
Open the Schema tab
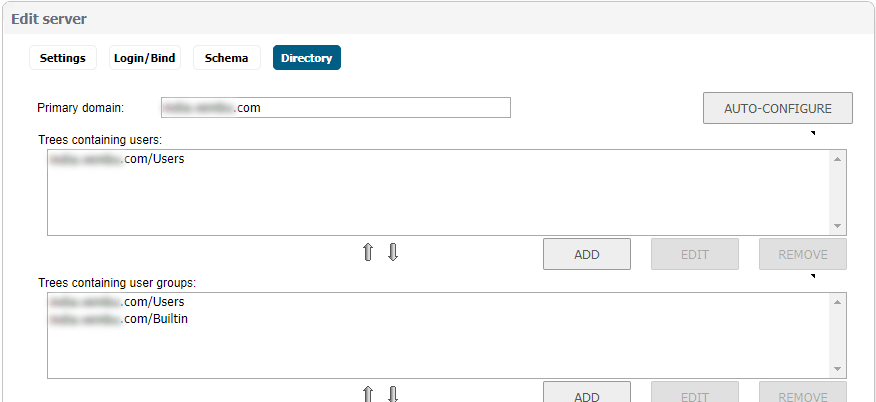pyautogui.click(x=226, y=58)
